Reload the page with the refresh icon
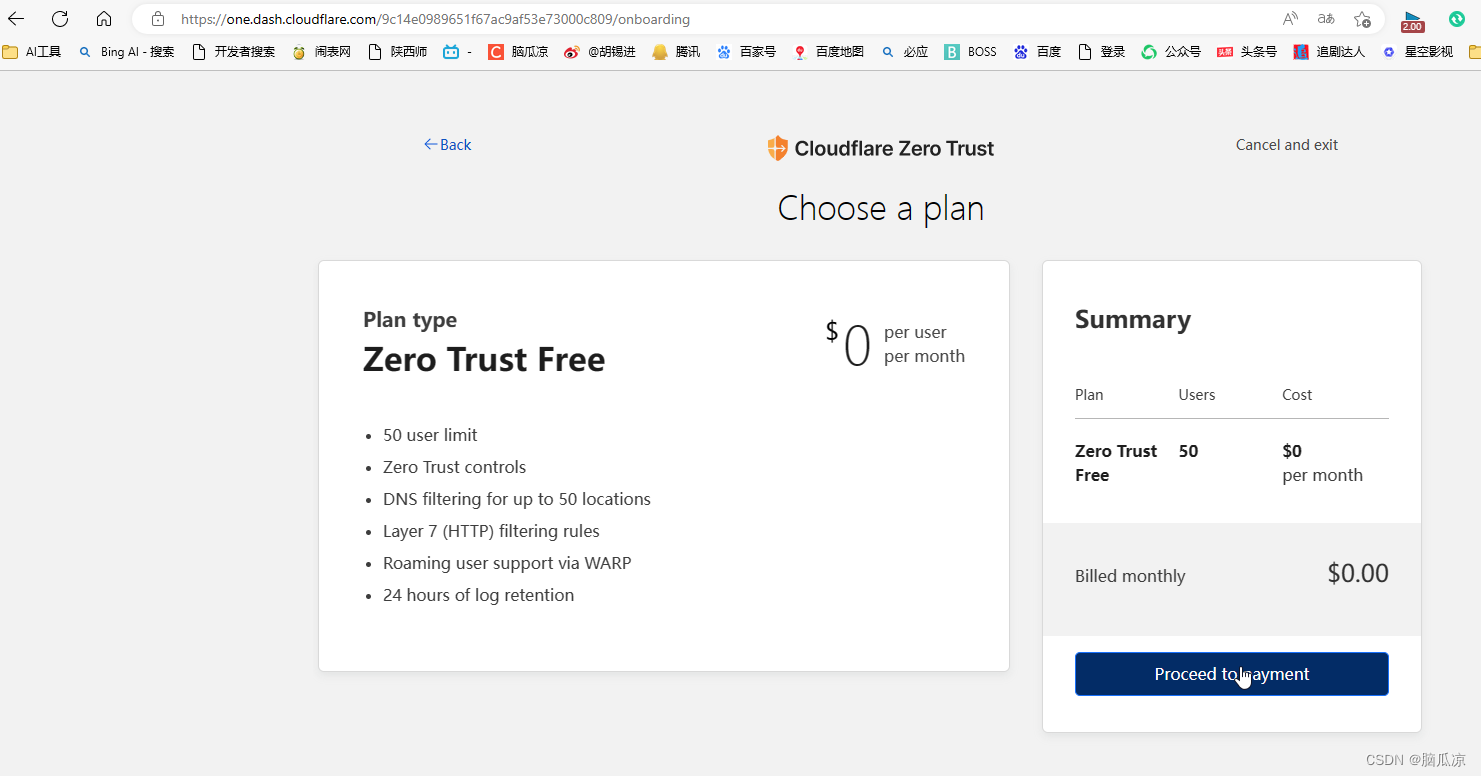1481x776 pixels. [60, 19]
